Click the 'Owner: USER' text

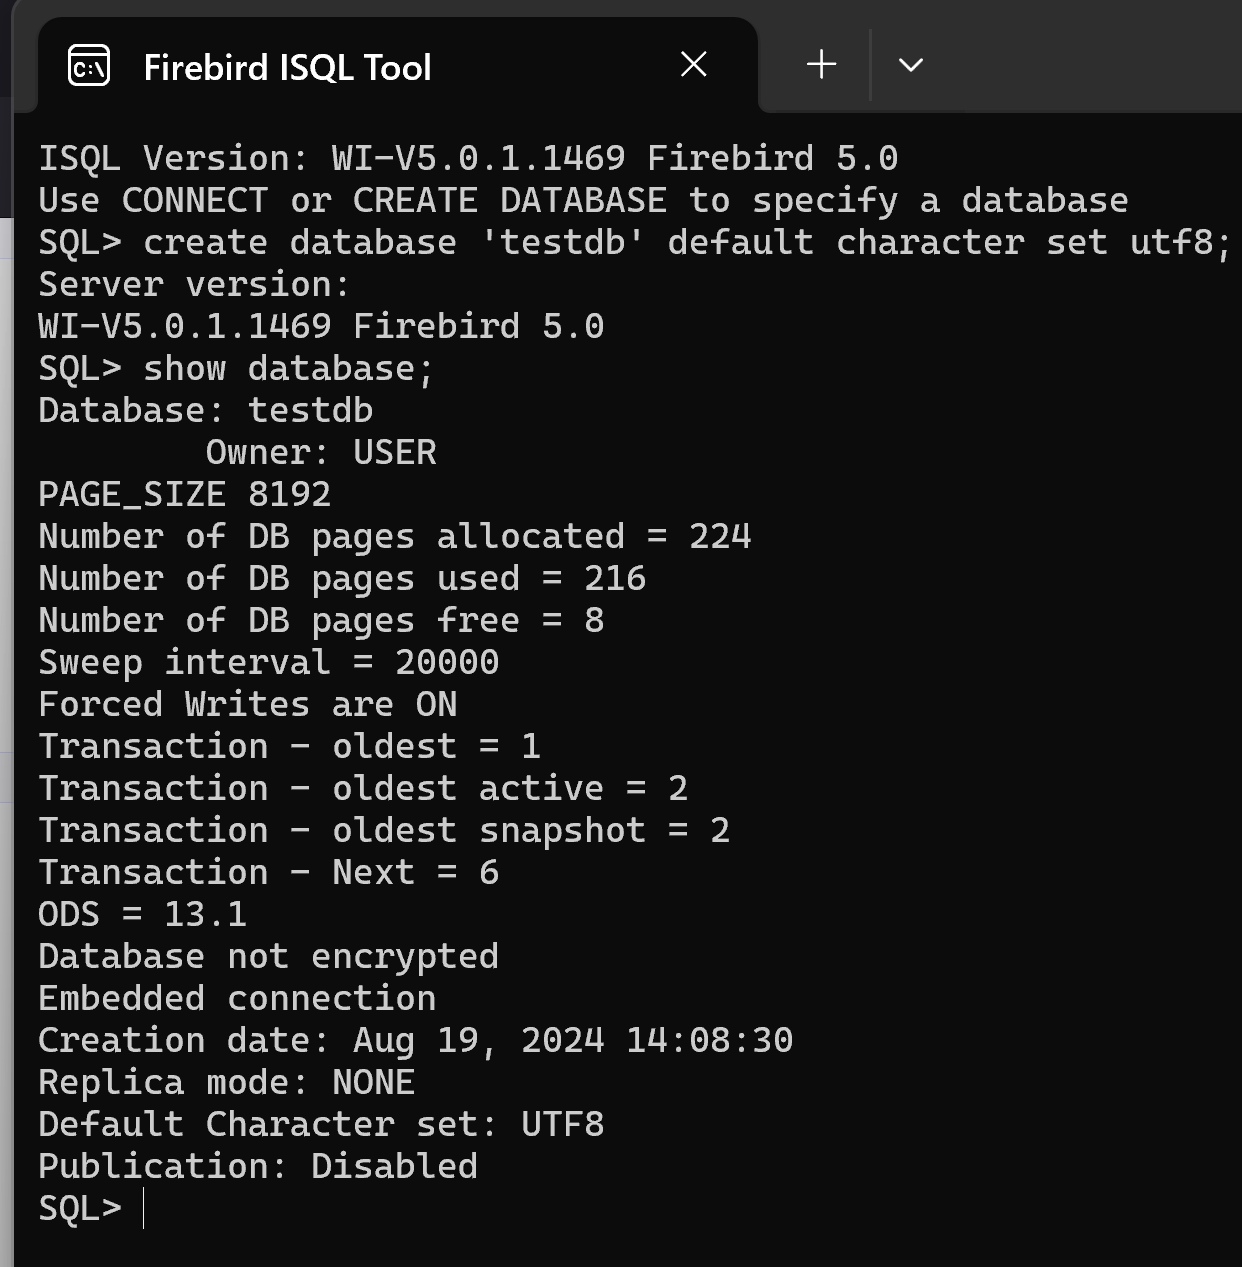[x=321, y=452]
